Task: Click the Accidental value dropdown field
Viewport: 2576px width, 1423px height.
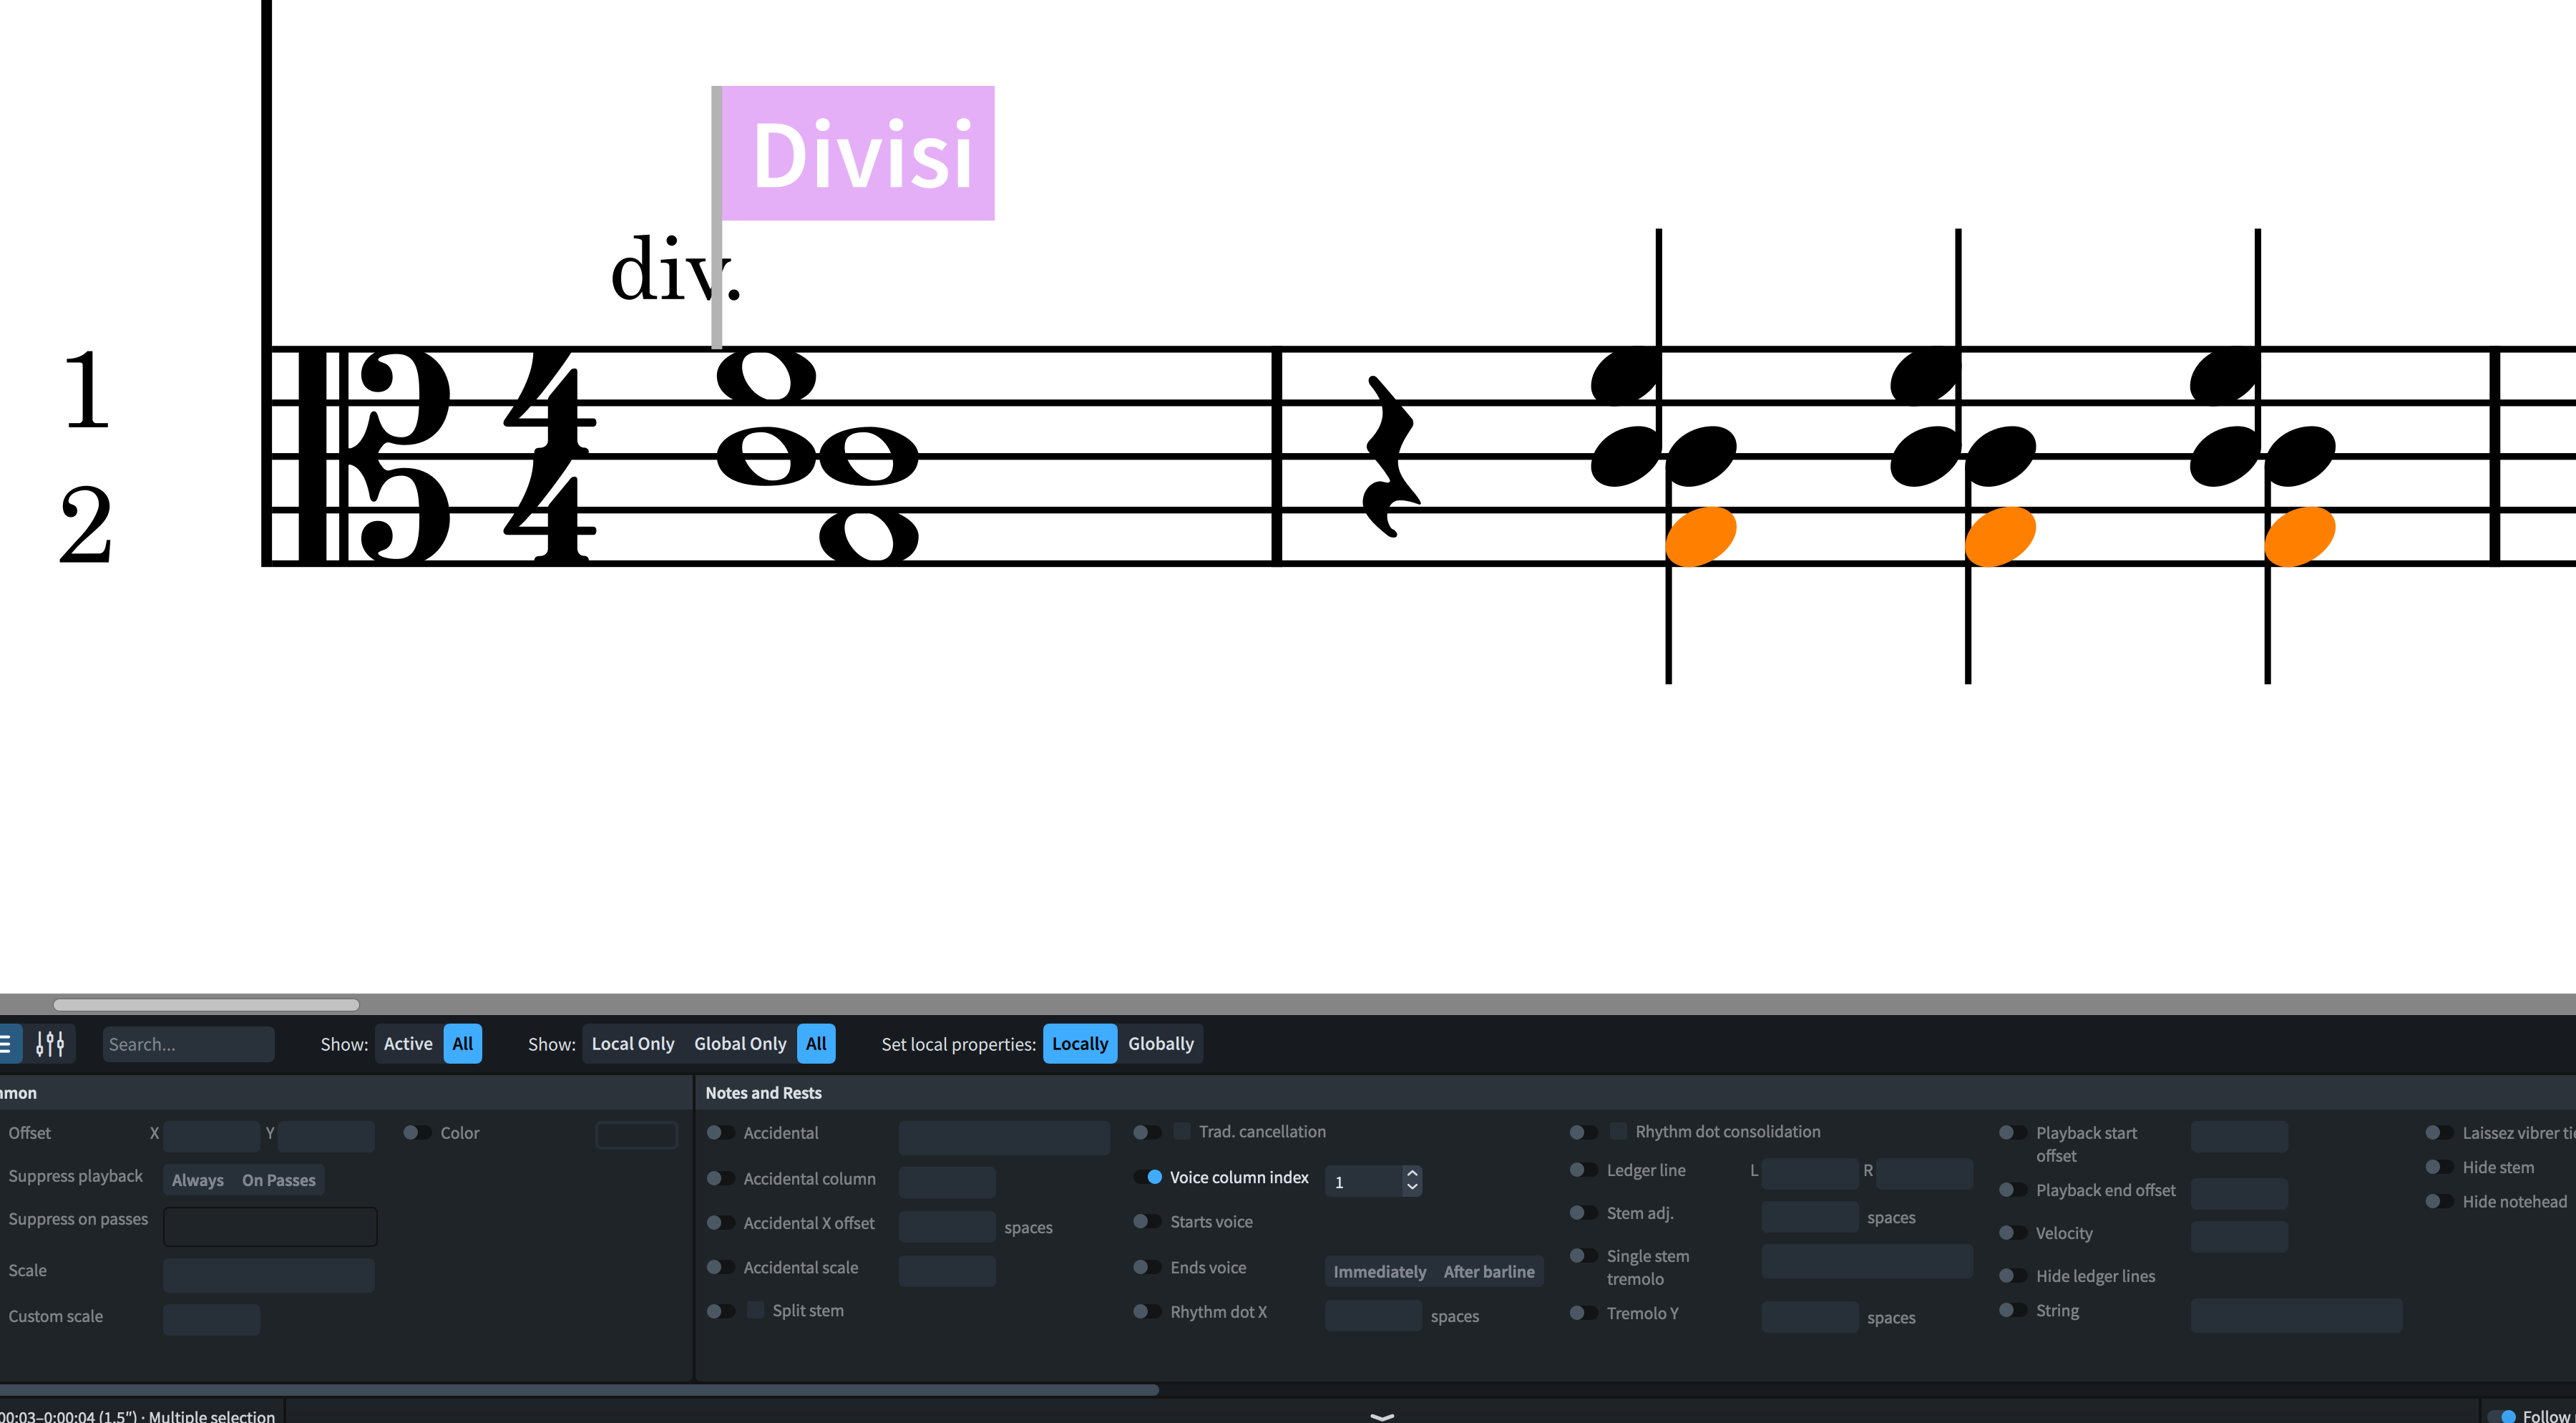Action: pyautogui.click(x=1003, y=1137)
